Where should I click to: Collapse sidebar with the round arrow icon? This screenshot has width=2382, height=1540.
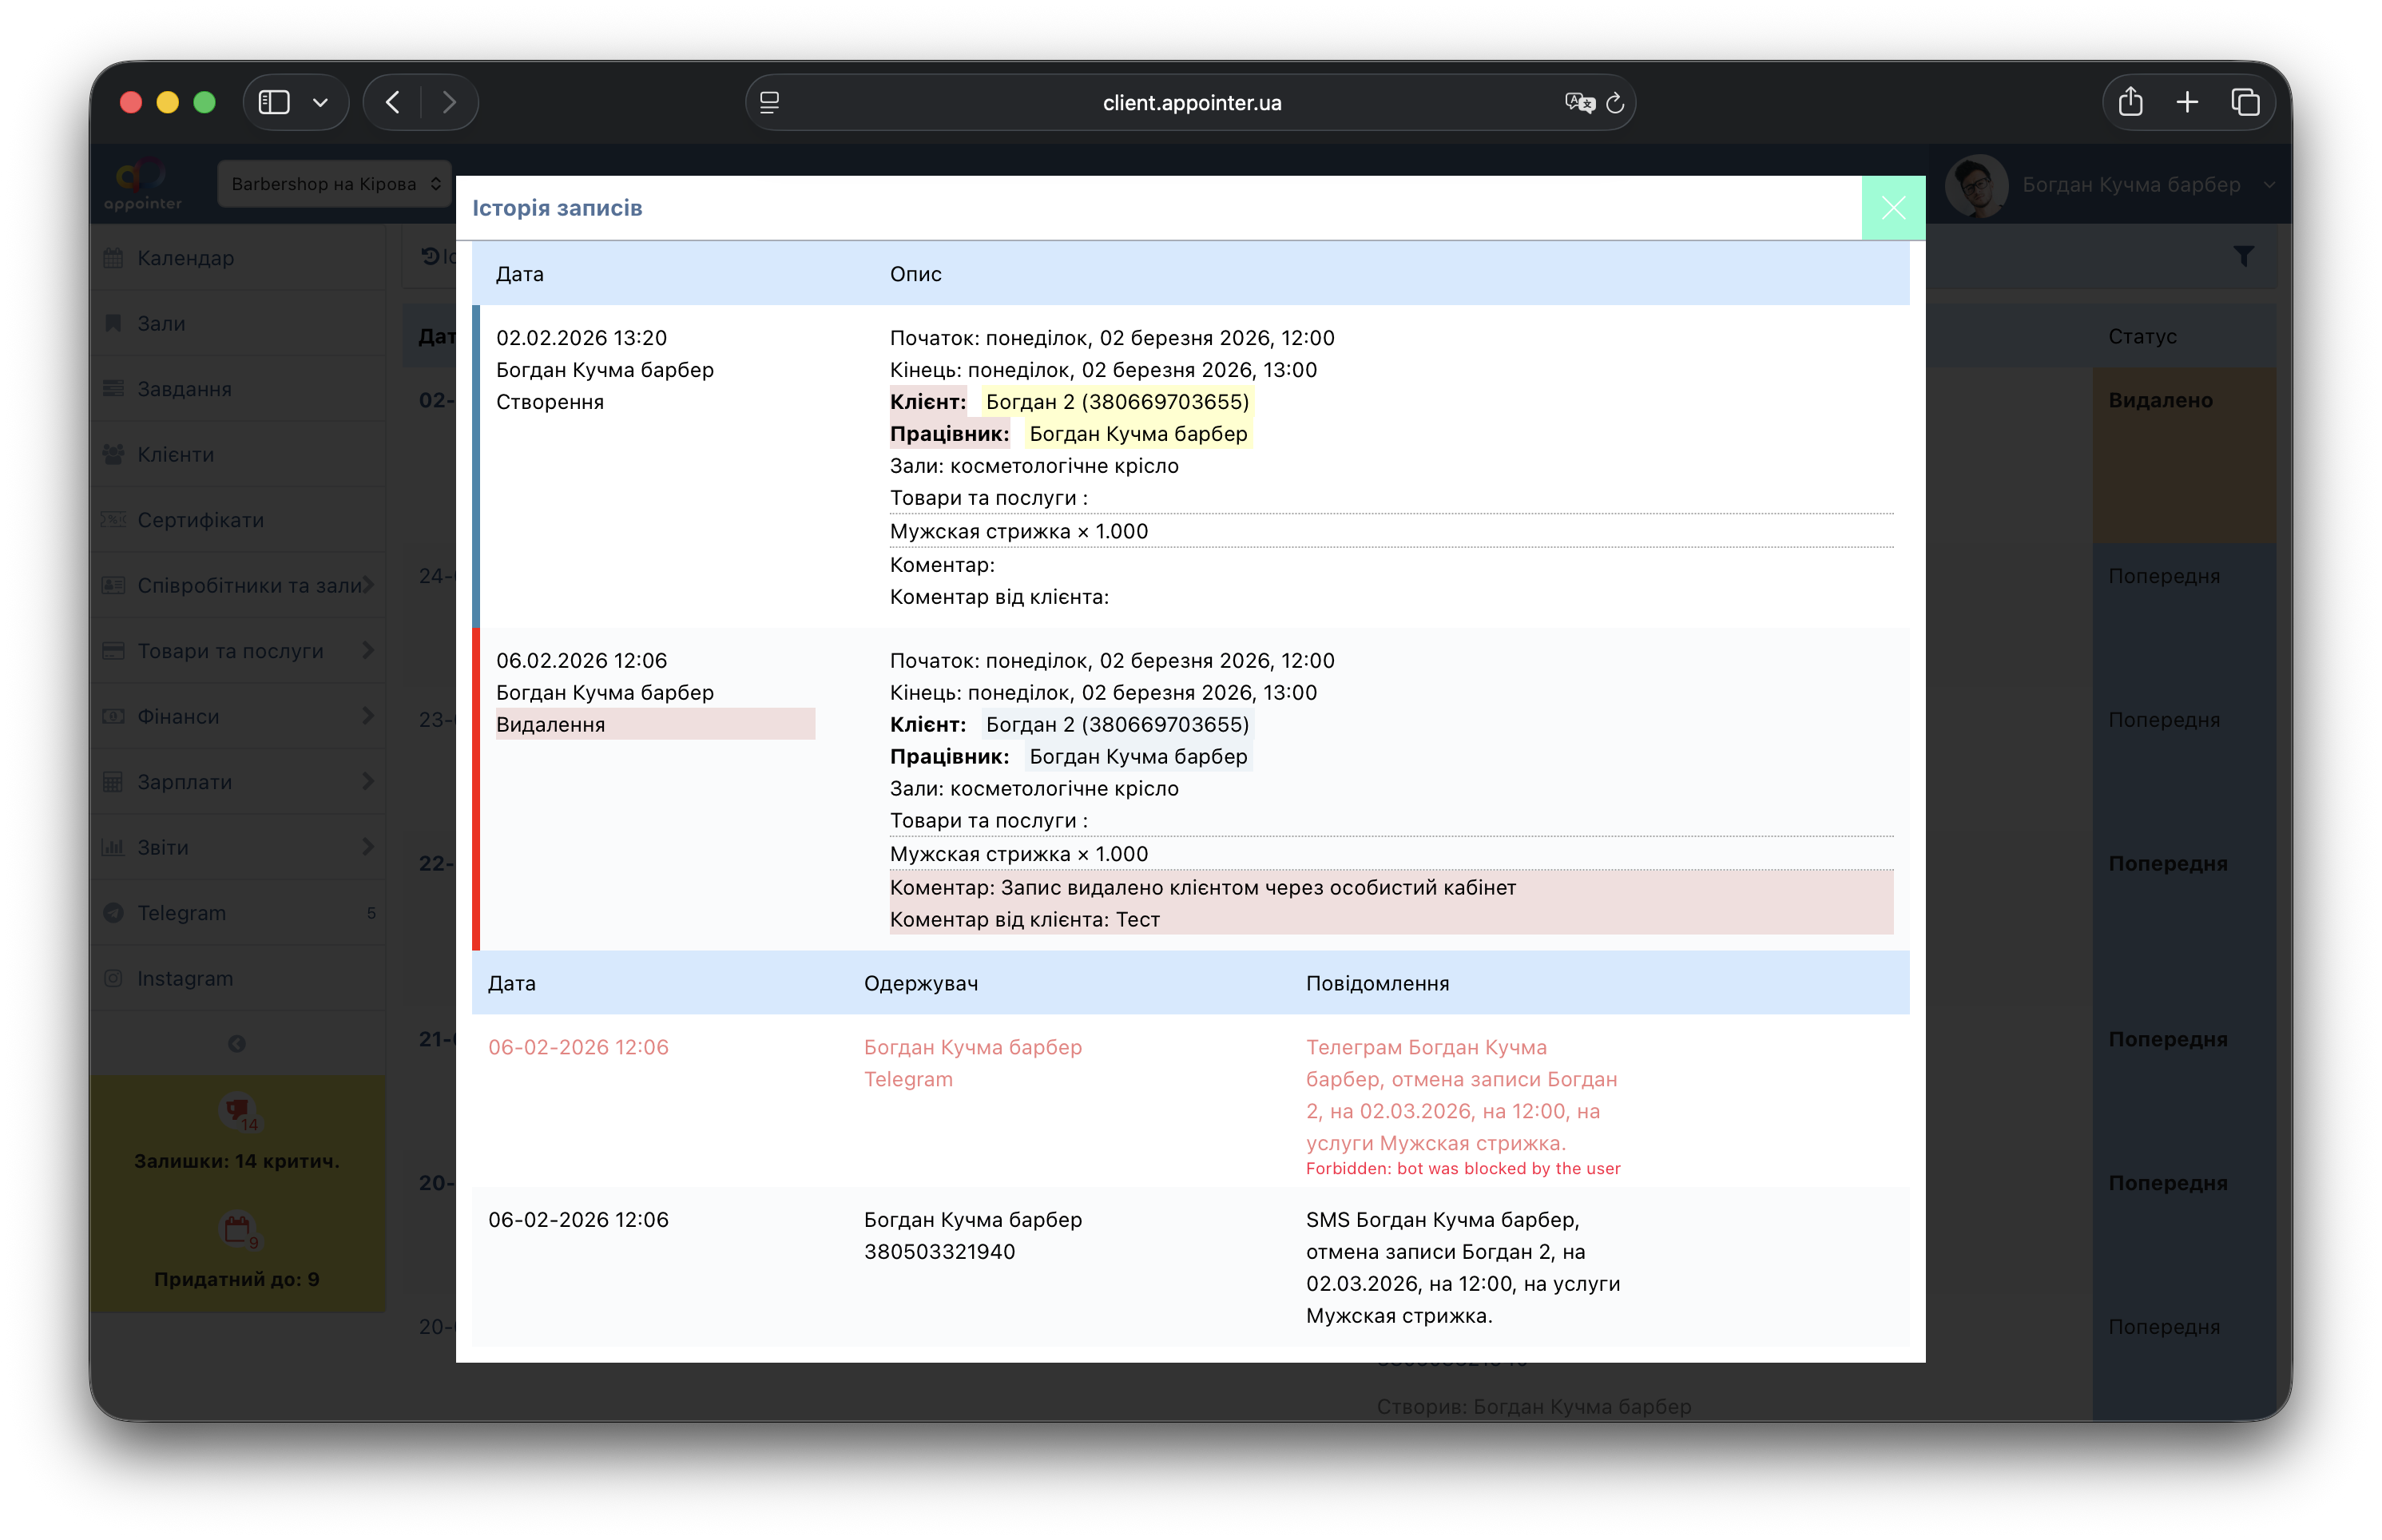click(237, 1044)
